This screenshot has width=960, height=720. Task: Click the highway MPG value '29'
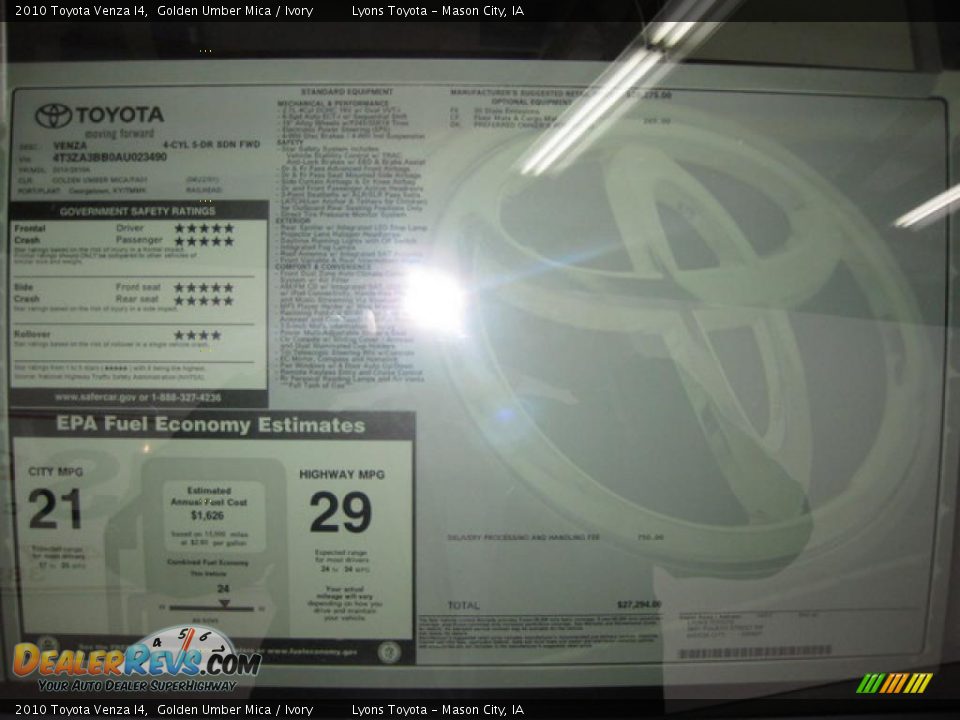tap(340, 512)
